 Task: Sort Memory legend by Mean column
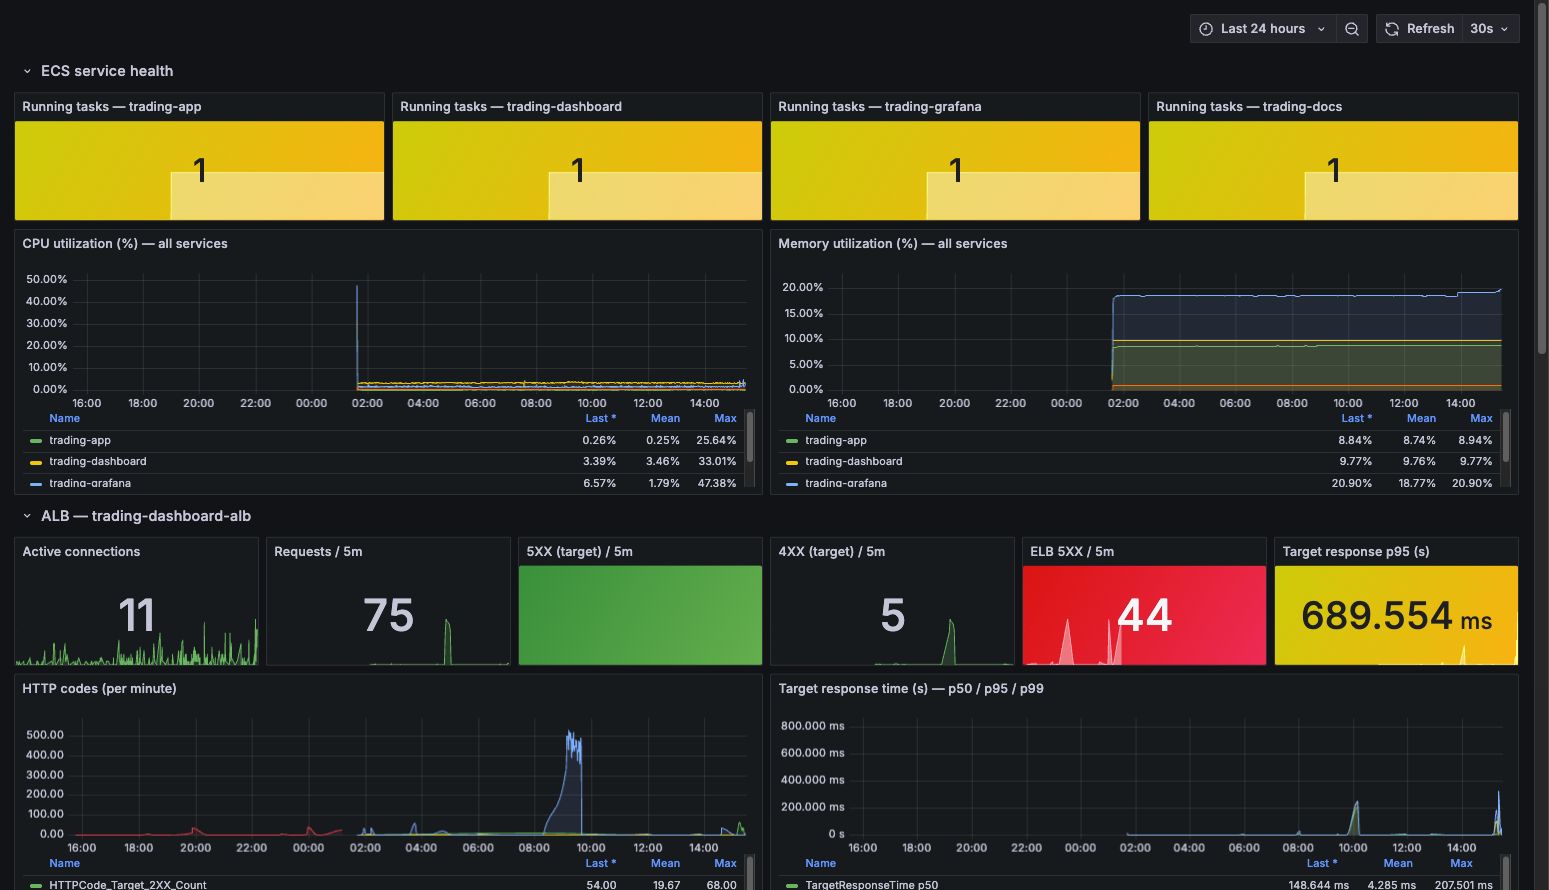(x=1421, y=419)
